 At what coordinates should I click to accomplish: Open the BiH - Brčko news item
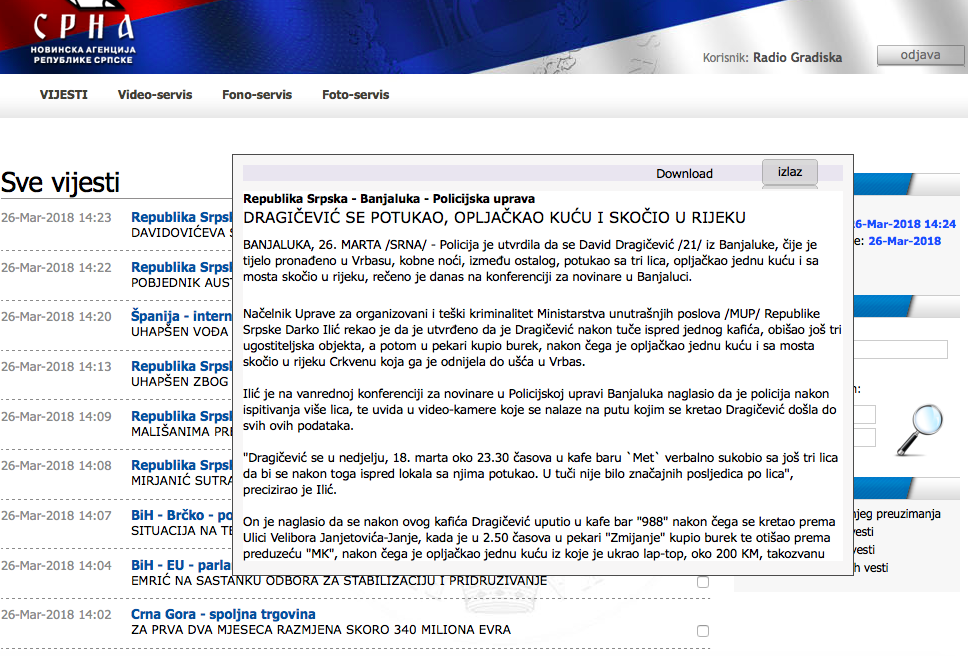point(180,516)
